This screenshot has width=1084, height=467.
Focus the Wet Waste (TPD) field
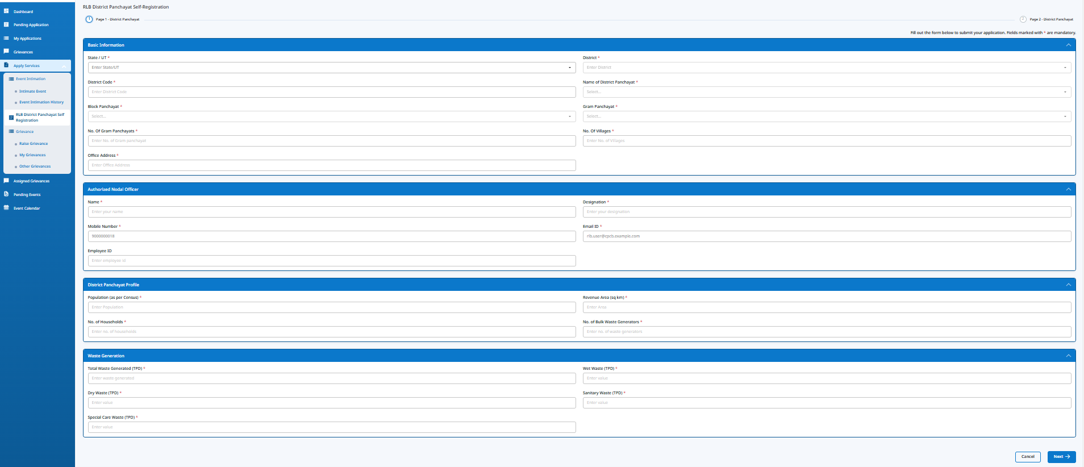tap(827, 379)
